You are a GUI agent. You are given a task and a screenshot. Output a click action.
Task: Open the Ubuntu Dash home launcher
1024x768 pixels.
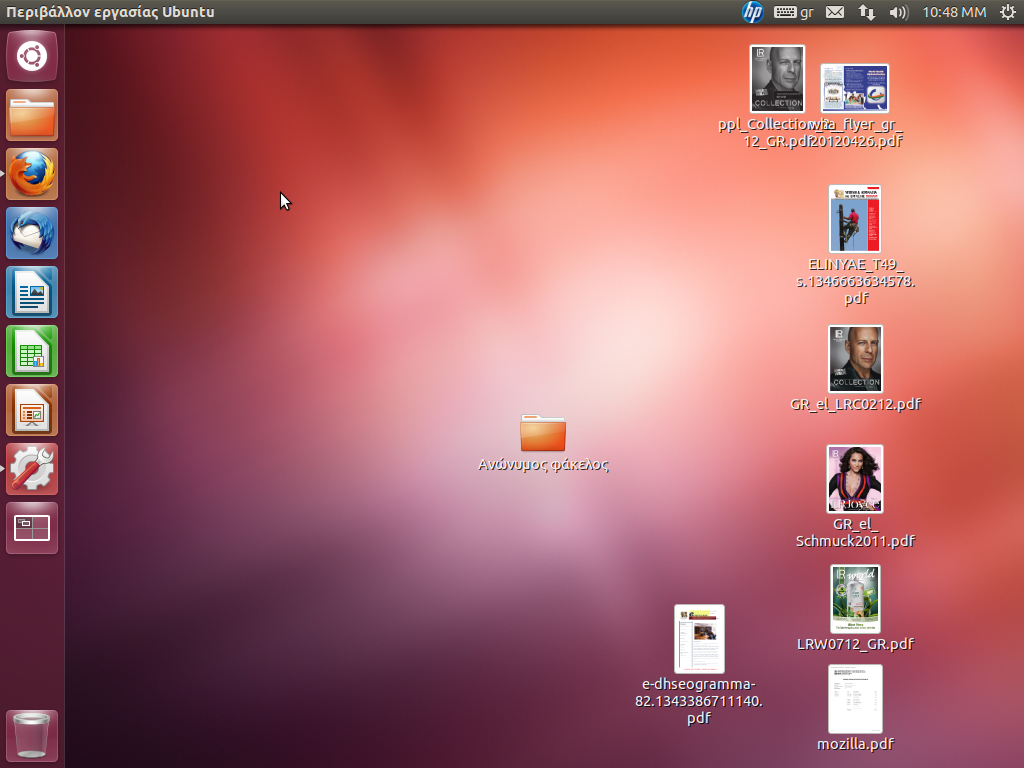[32, 56]
